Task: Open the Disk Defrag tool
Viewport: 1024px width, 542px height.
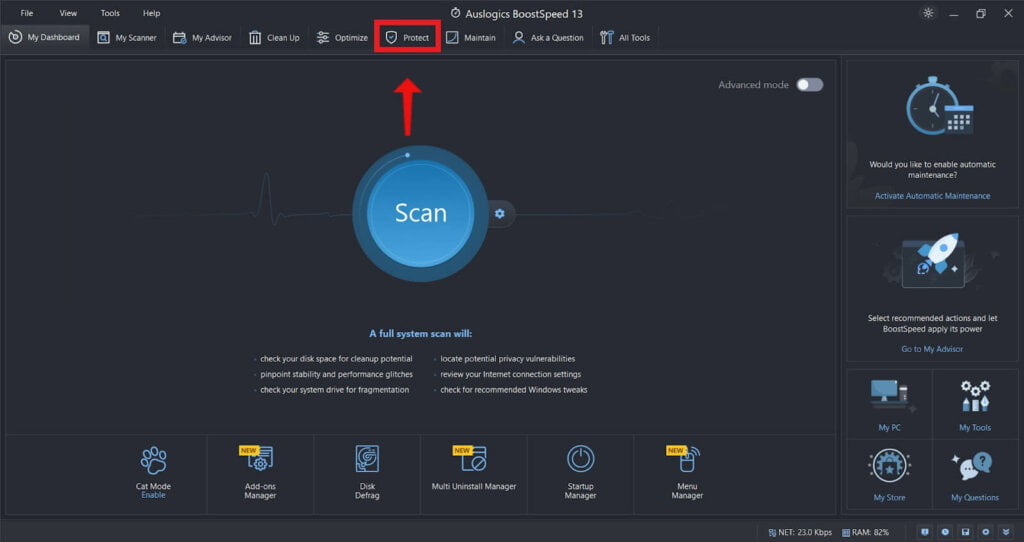Action: (367, 473)
